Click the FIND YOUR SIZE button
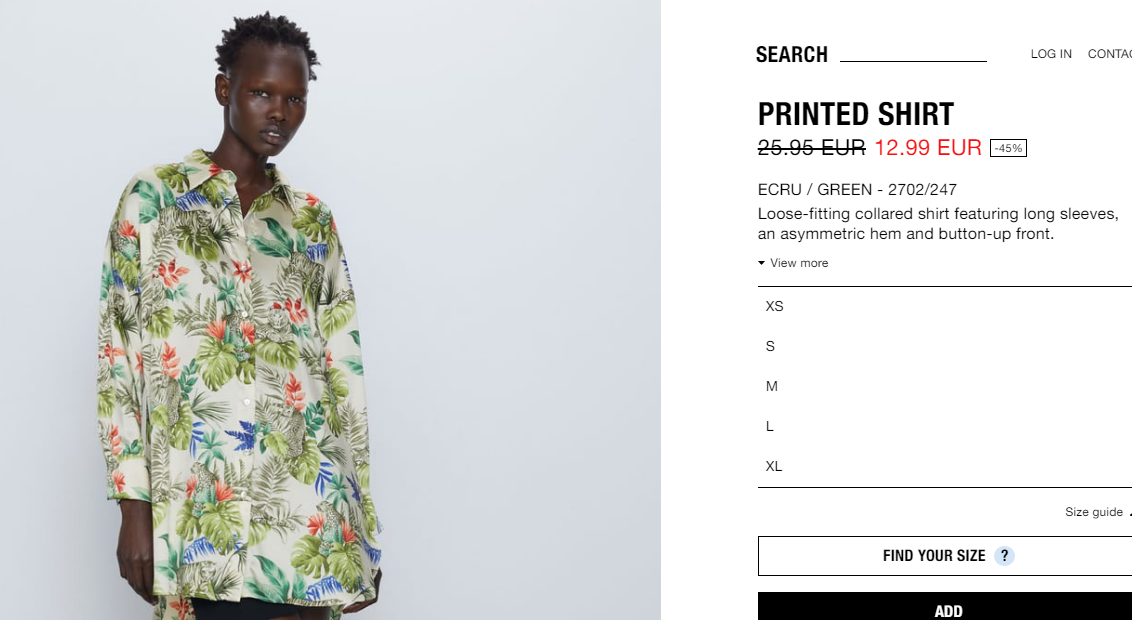 (945, 556)
